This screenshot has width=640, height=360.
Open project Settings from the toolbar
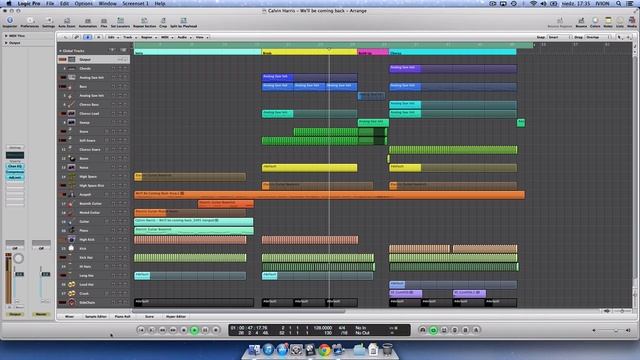pyautogui.click(x=49, y=22)
